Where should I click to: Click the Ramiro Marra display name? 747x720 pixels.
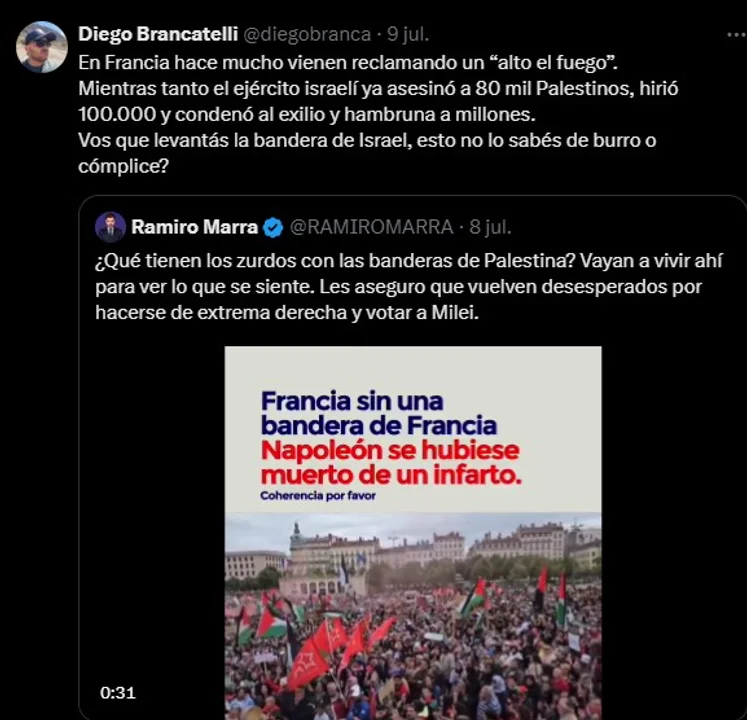click(194, 227)
